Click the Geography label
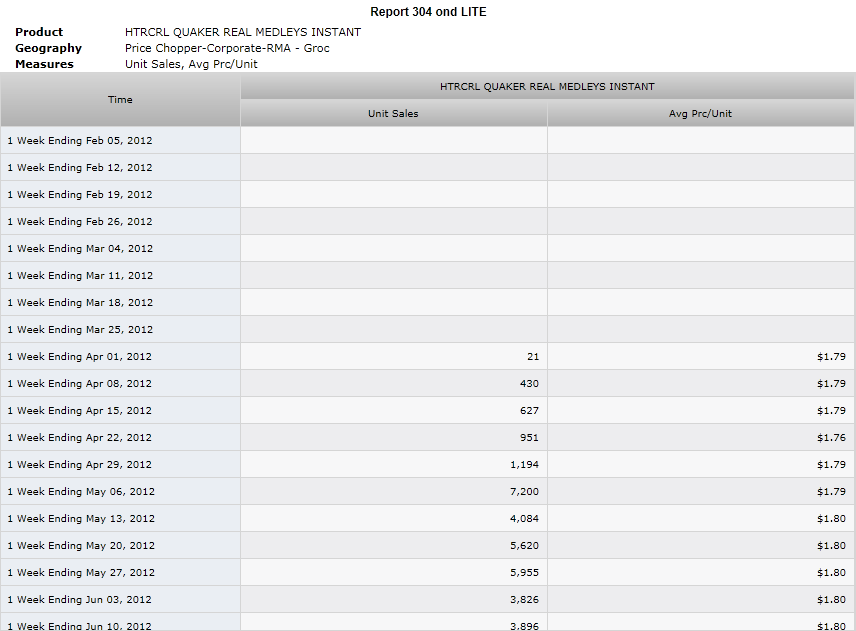856x631 pixels. pyautogui.click(x=48, y=48)
